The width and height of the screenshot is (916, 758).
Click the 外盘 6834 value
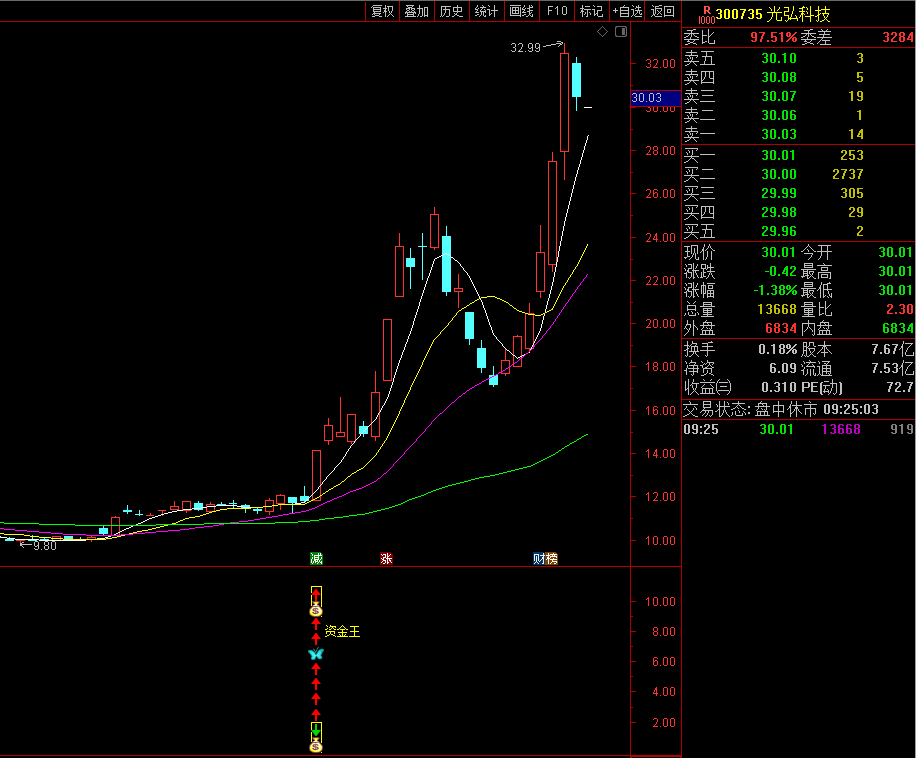(781, 329)
